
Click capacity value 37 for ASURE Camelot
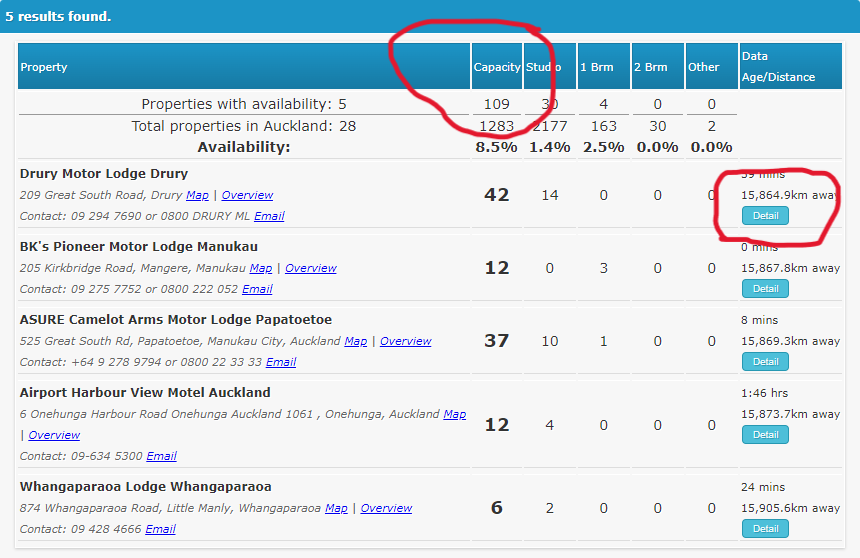click(496, 341)
